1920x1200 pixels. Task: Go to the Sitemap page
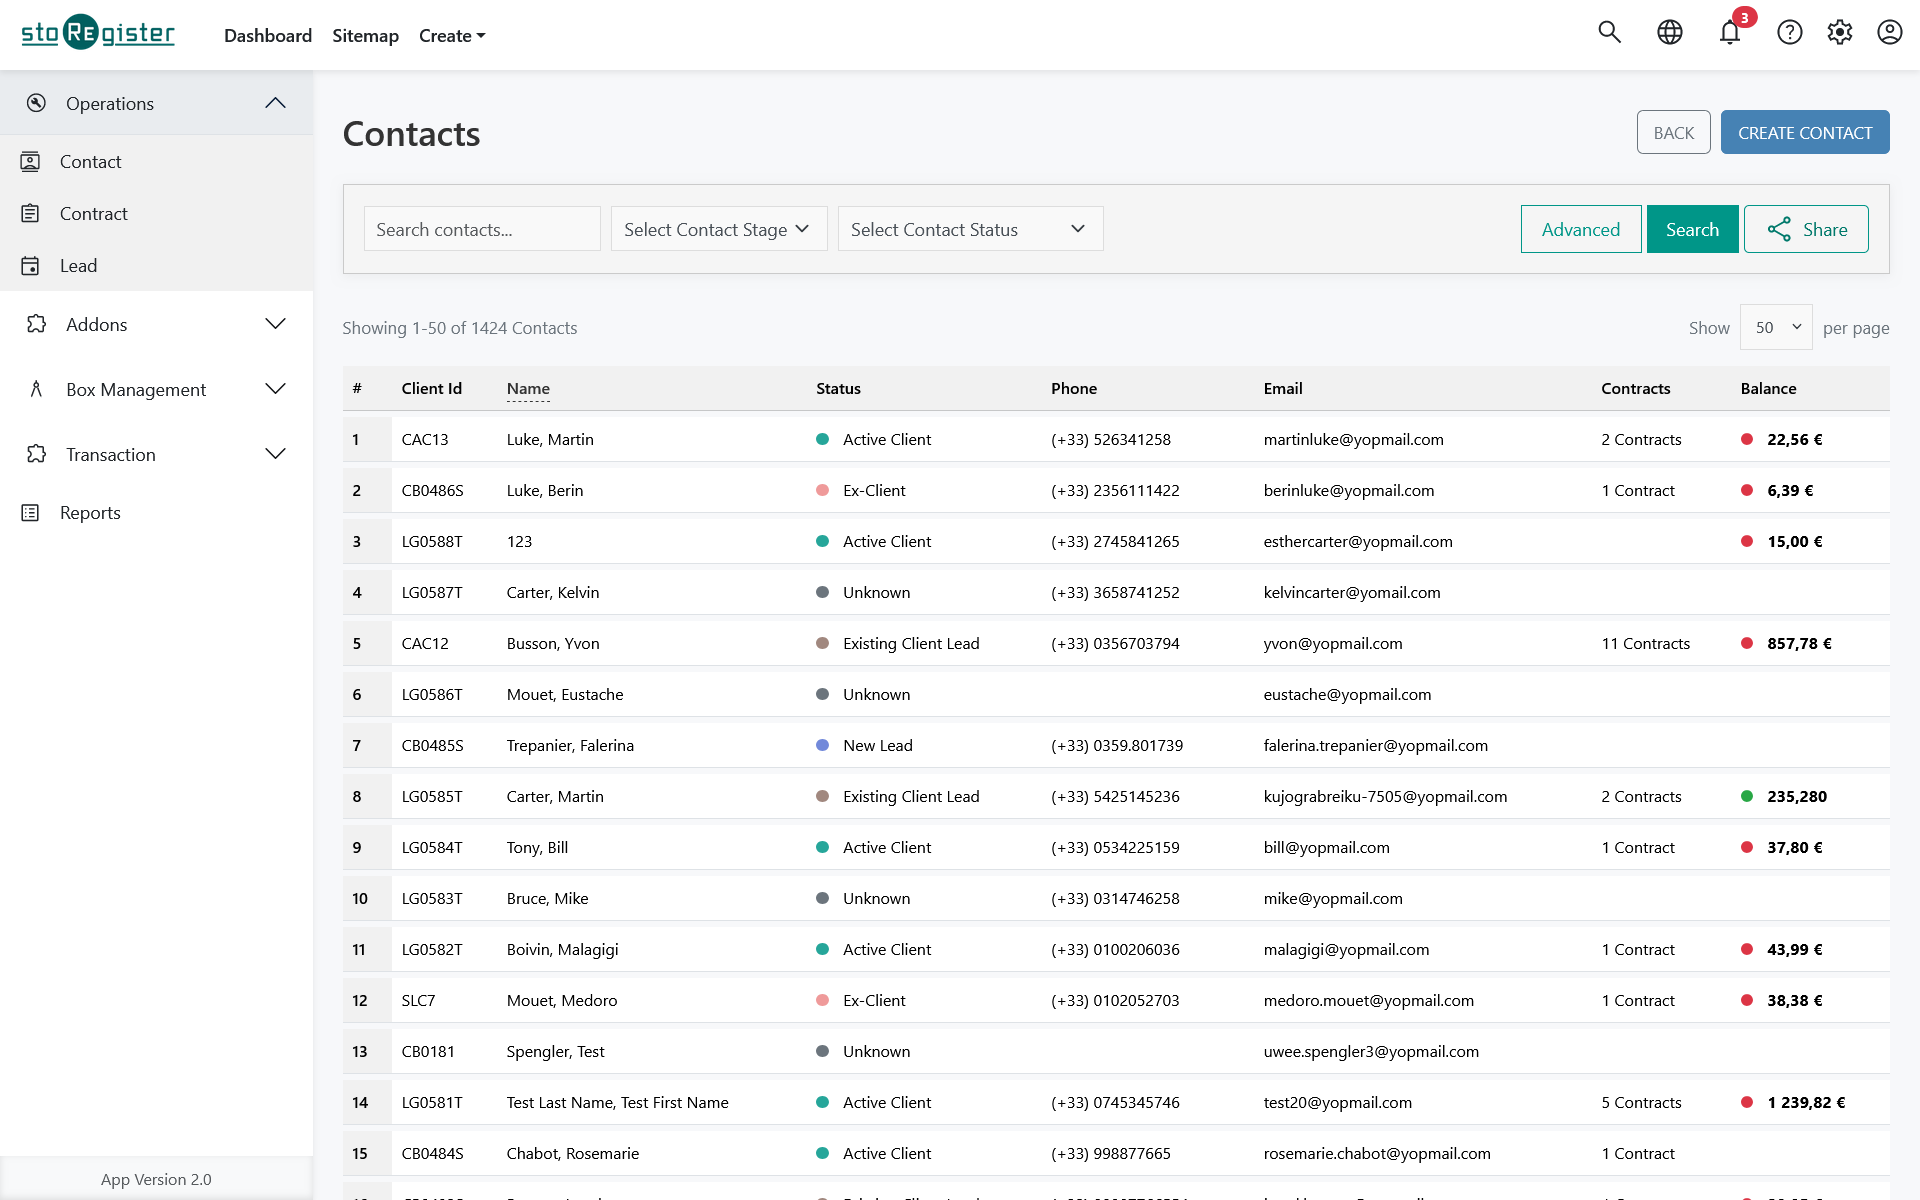(x=365, y=35)
